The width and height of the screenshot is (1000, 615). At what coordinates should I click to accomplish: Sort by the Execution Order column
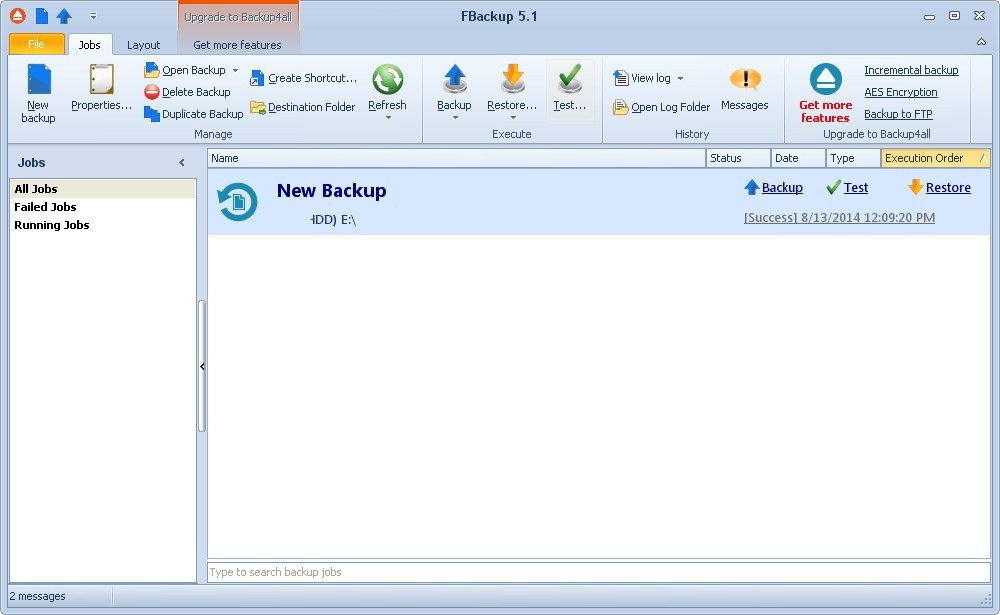coord(935,158)
